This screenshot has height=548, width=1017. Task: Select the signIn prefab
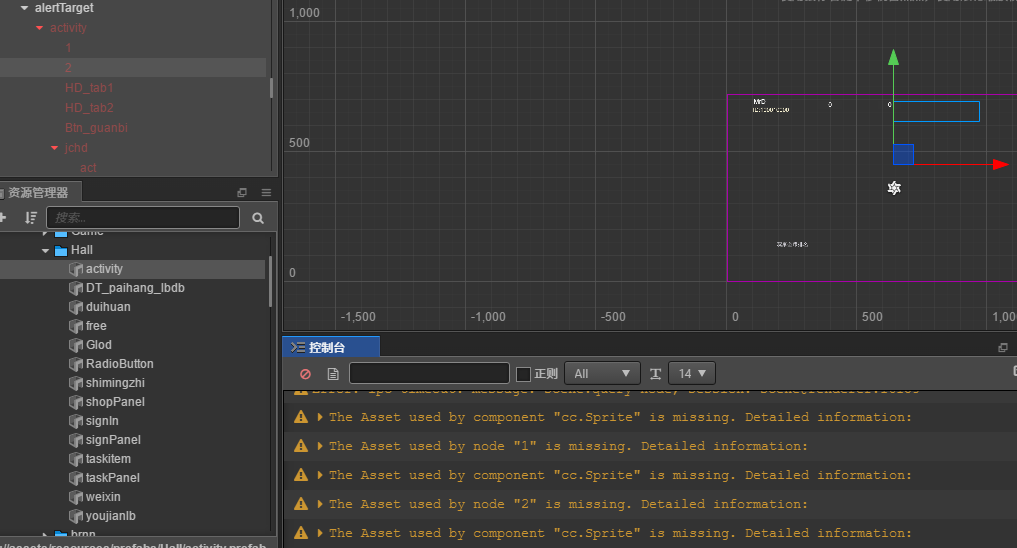click(102, 421)
